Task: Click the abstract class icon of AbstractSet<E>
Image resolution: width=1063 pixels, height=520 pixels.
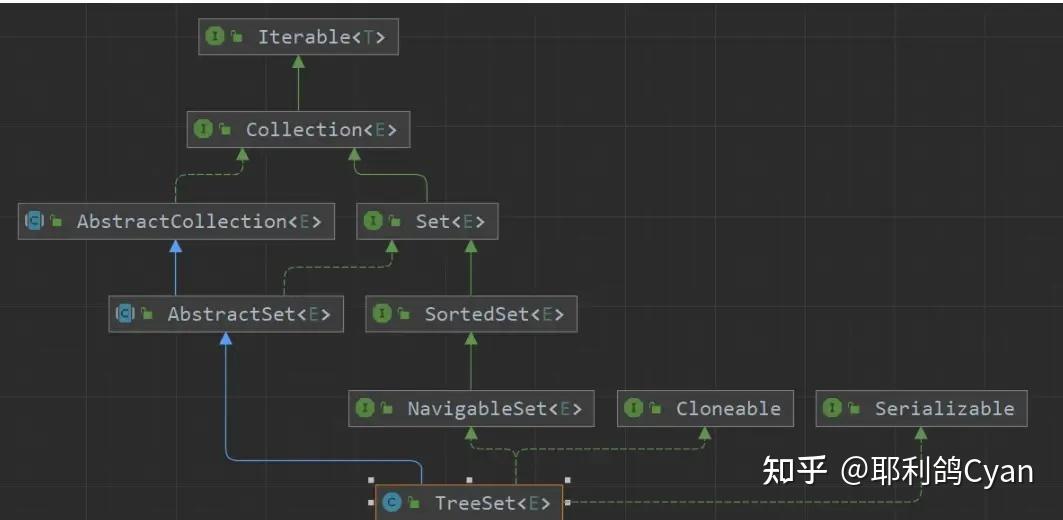Action: (125, 314)
